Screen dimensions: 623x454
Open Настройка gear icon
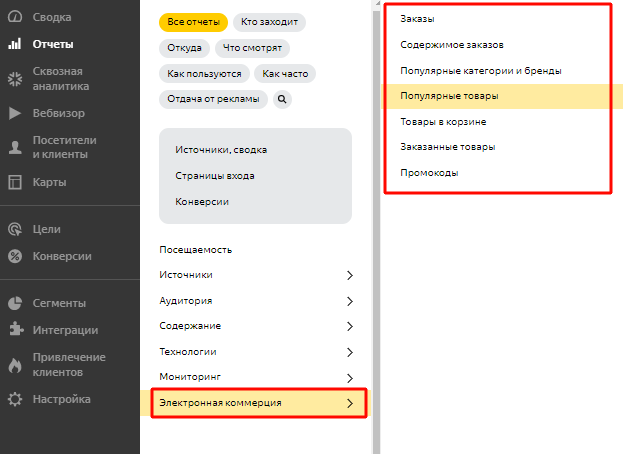15,399
